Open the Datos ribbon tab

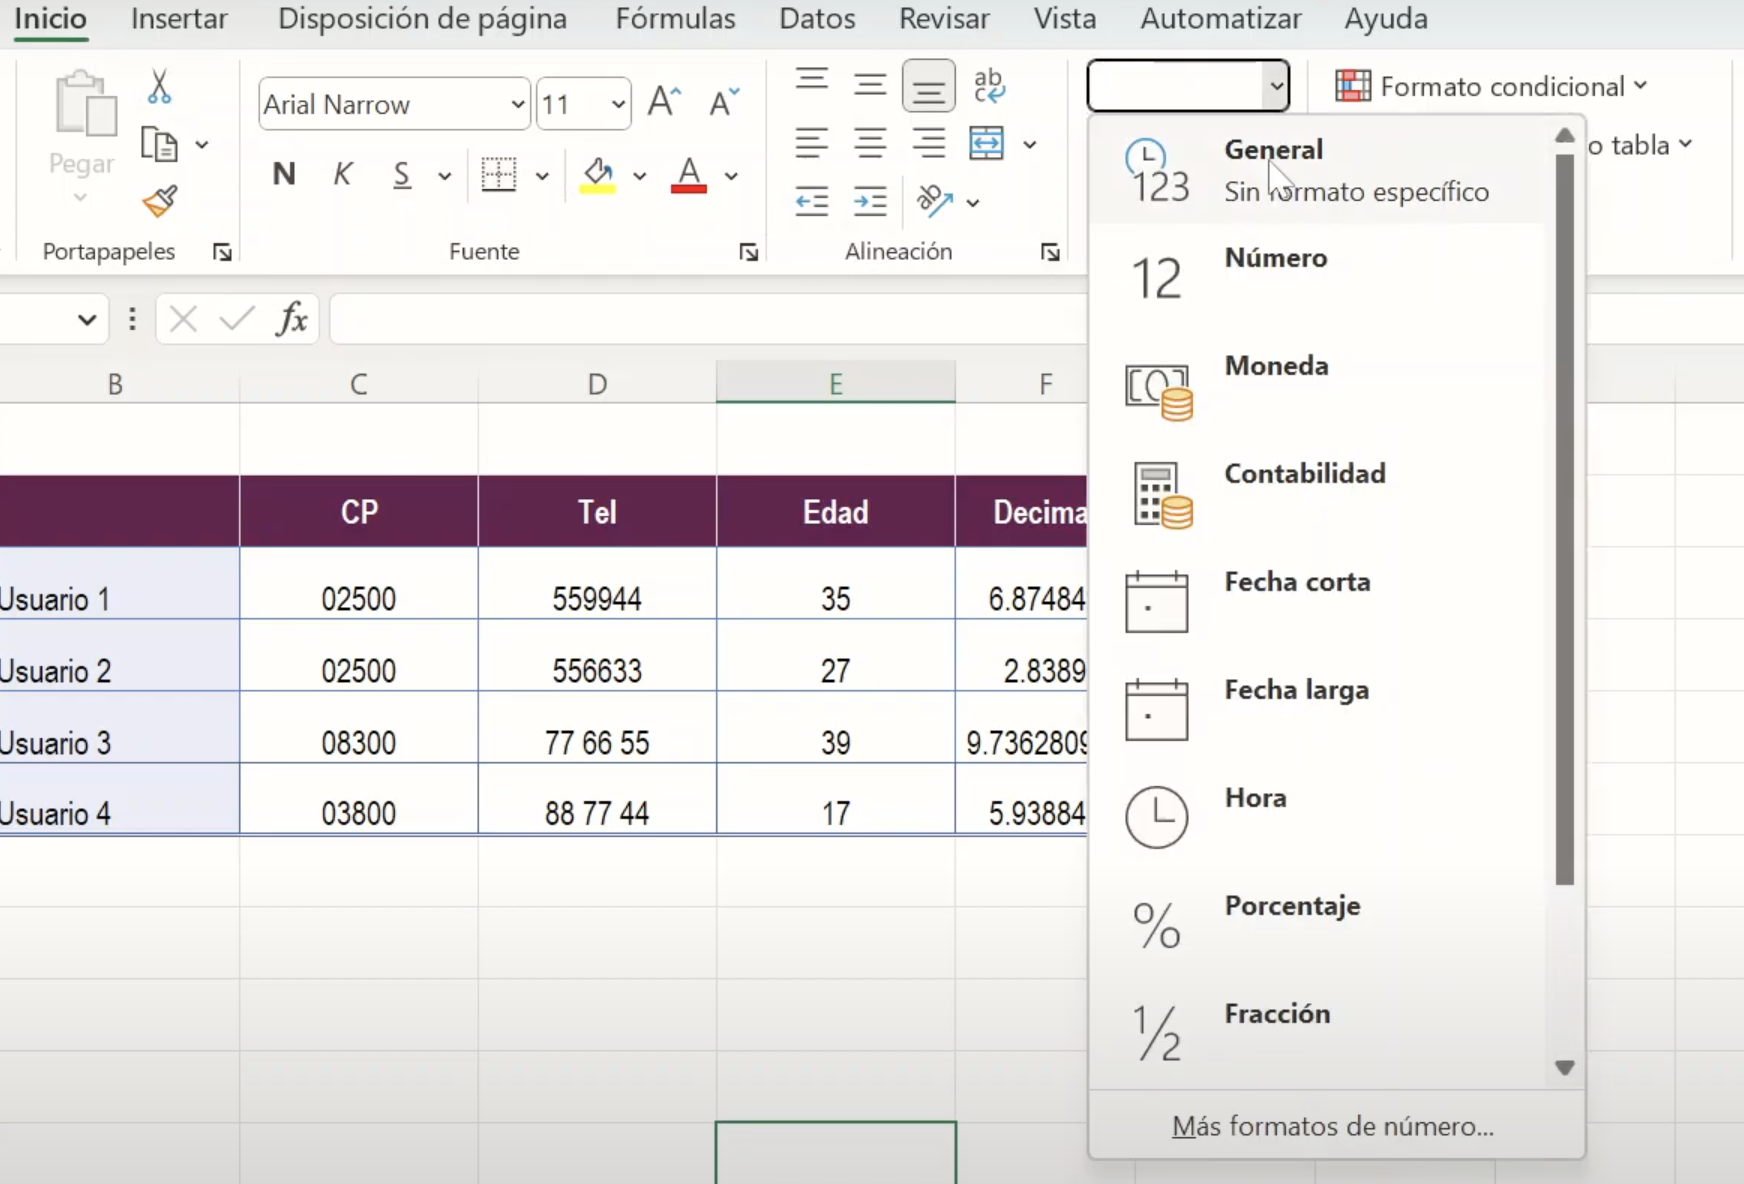(x=816, y=18)
